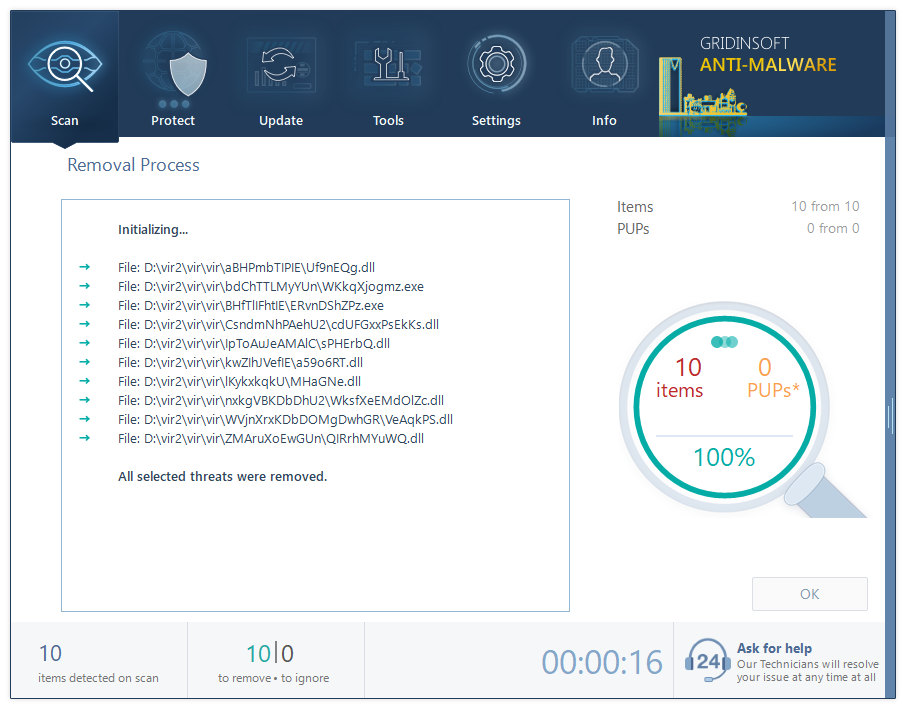The image size is (907, 710).
Task: Select the QIRrhMYuWQ.dll file entry
Action: click(x=271, y=438)
